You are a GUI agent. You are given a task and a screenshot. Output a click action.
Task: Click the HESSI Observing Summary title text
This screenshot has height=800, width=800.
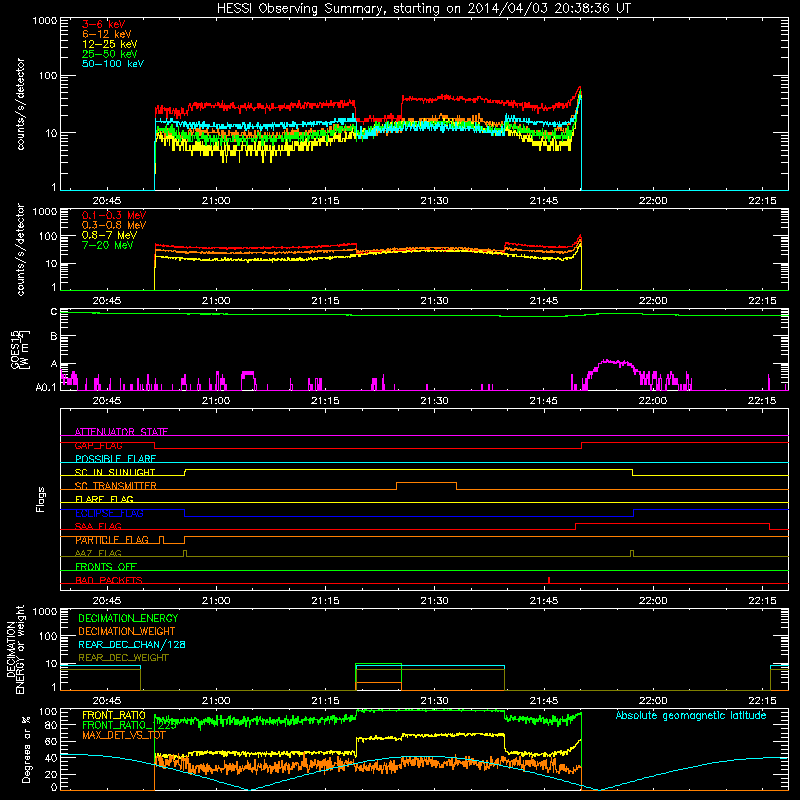(423, 9)
